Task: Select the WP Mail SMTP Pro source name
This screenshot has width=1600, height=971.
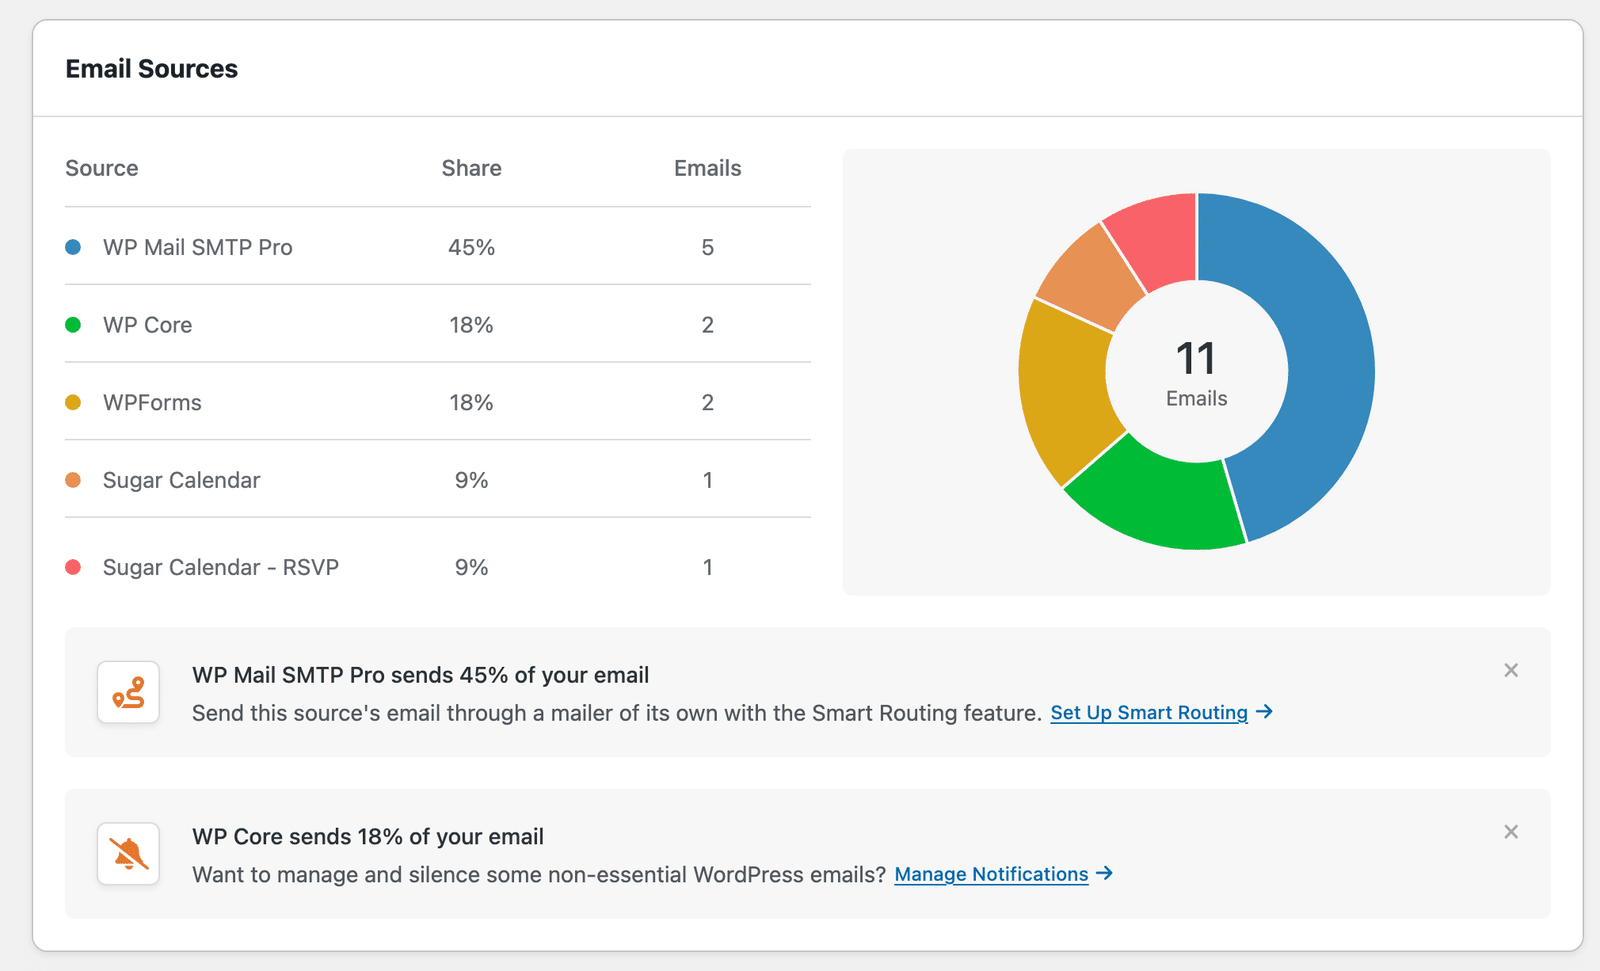Action: click(198, 247)
